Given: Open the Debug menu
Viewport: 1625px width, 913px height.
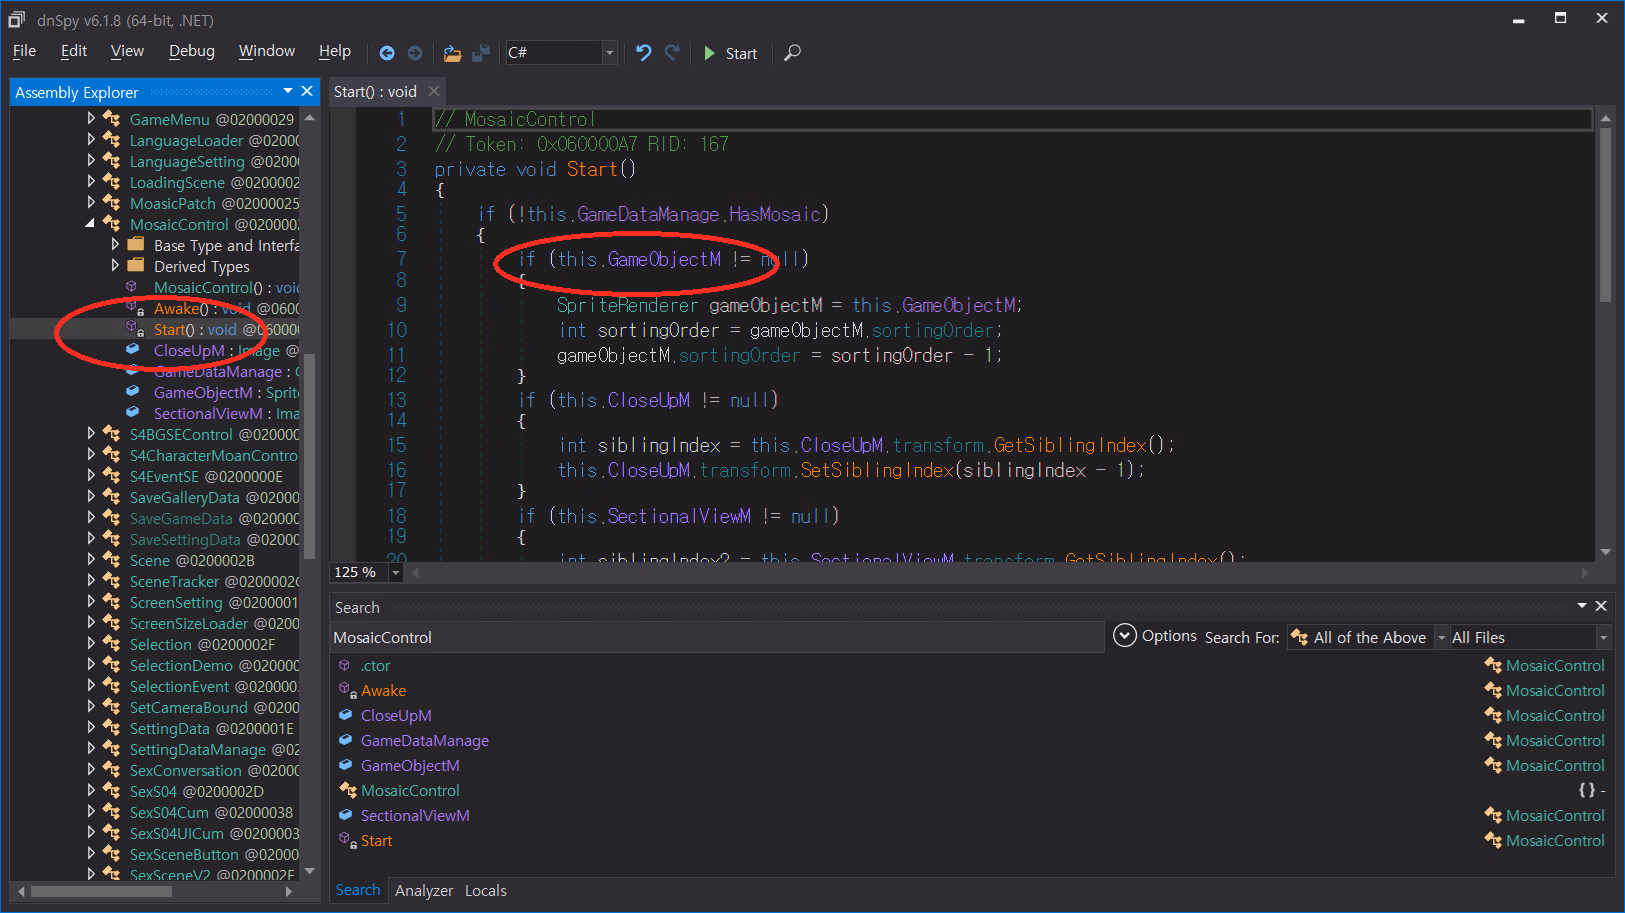Looking at the screenshot, I should [x=191, y=51].
